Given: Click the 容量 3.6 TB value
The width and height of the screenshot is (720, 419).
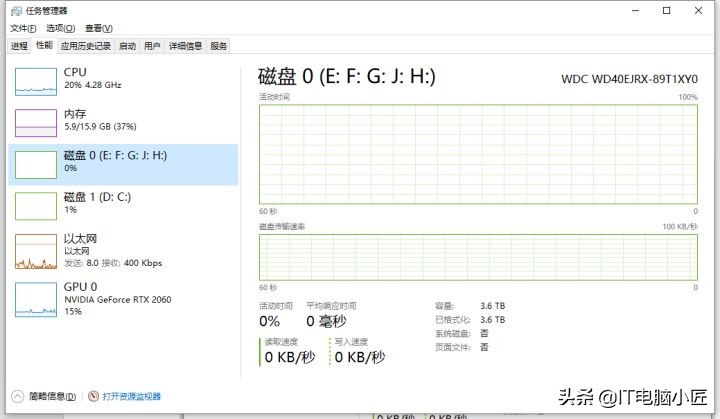Looking at the screenshot, I should click(493, 306).
